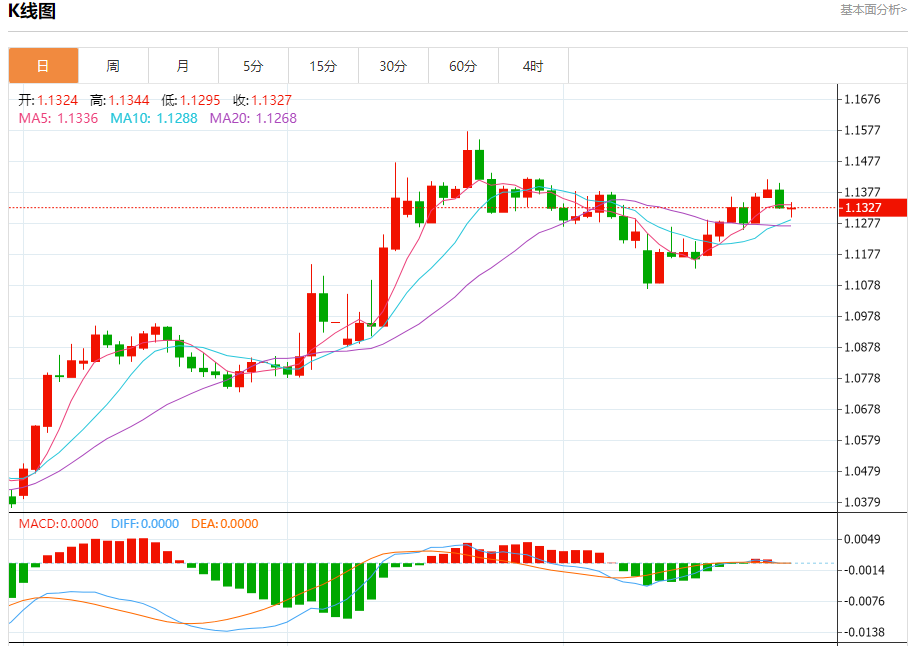This screenshot has height=646, width=914.
Task: Click the 1.1078 price axis label
Action: coord(863,285)
